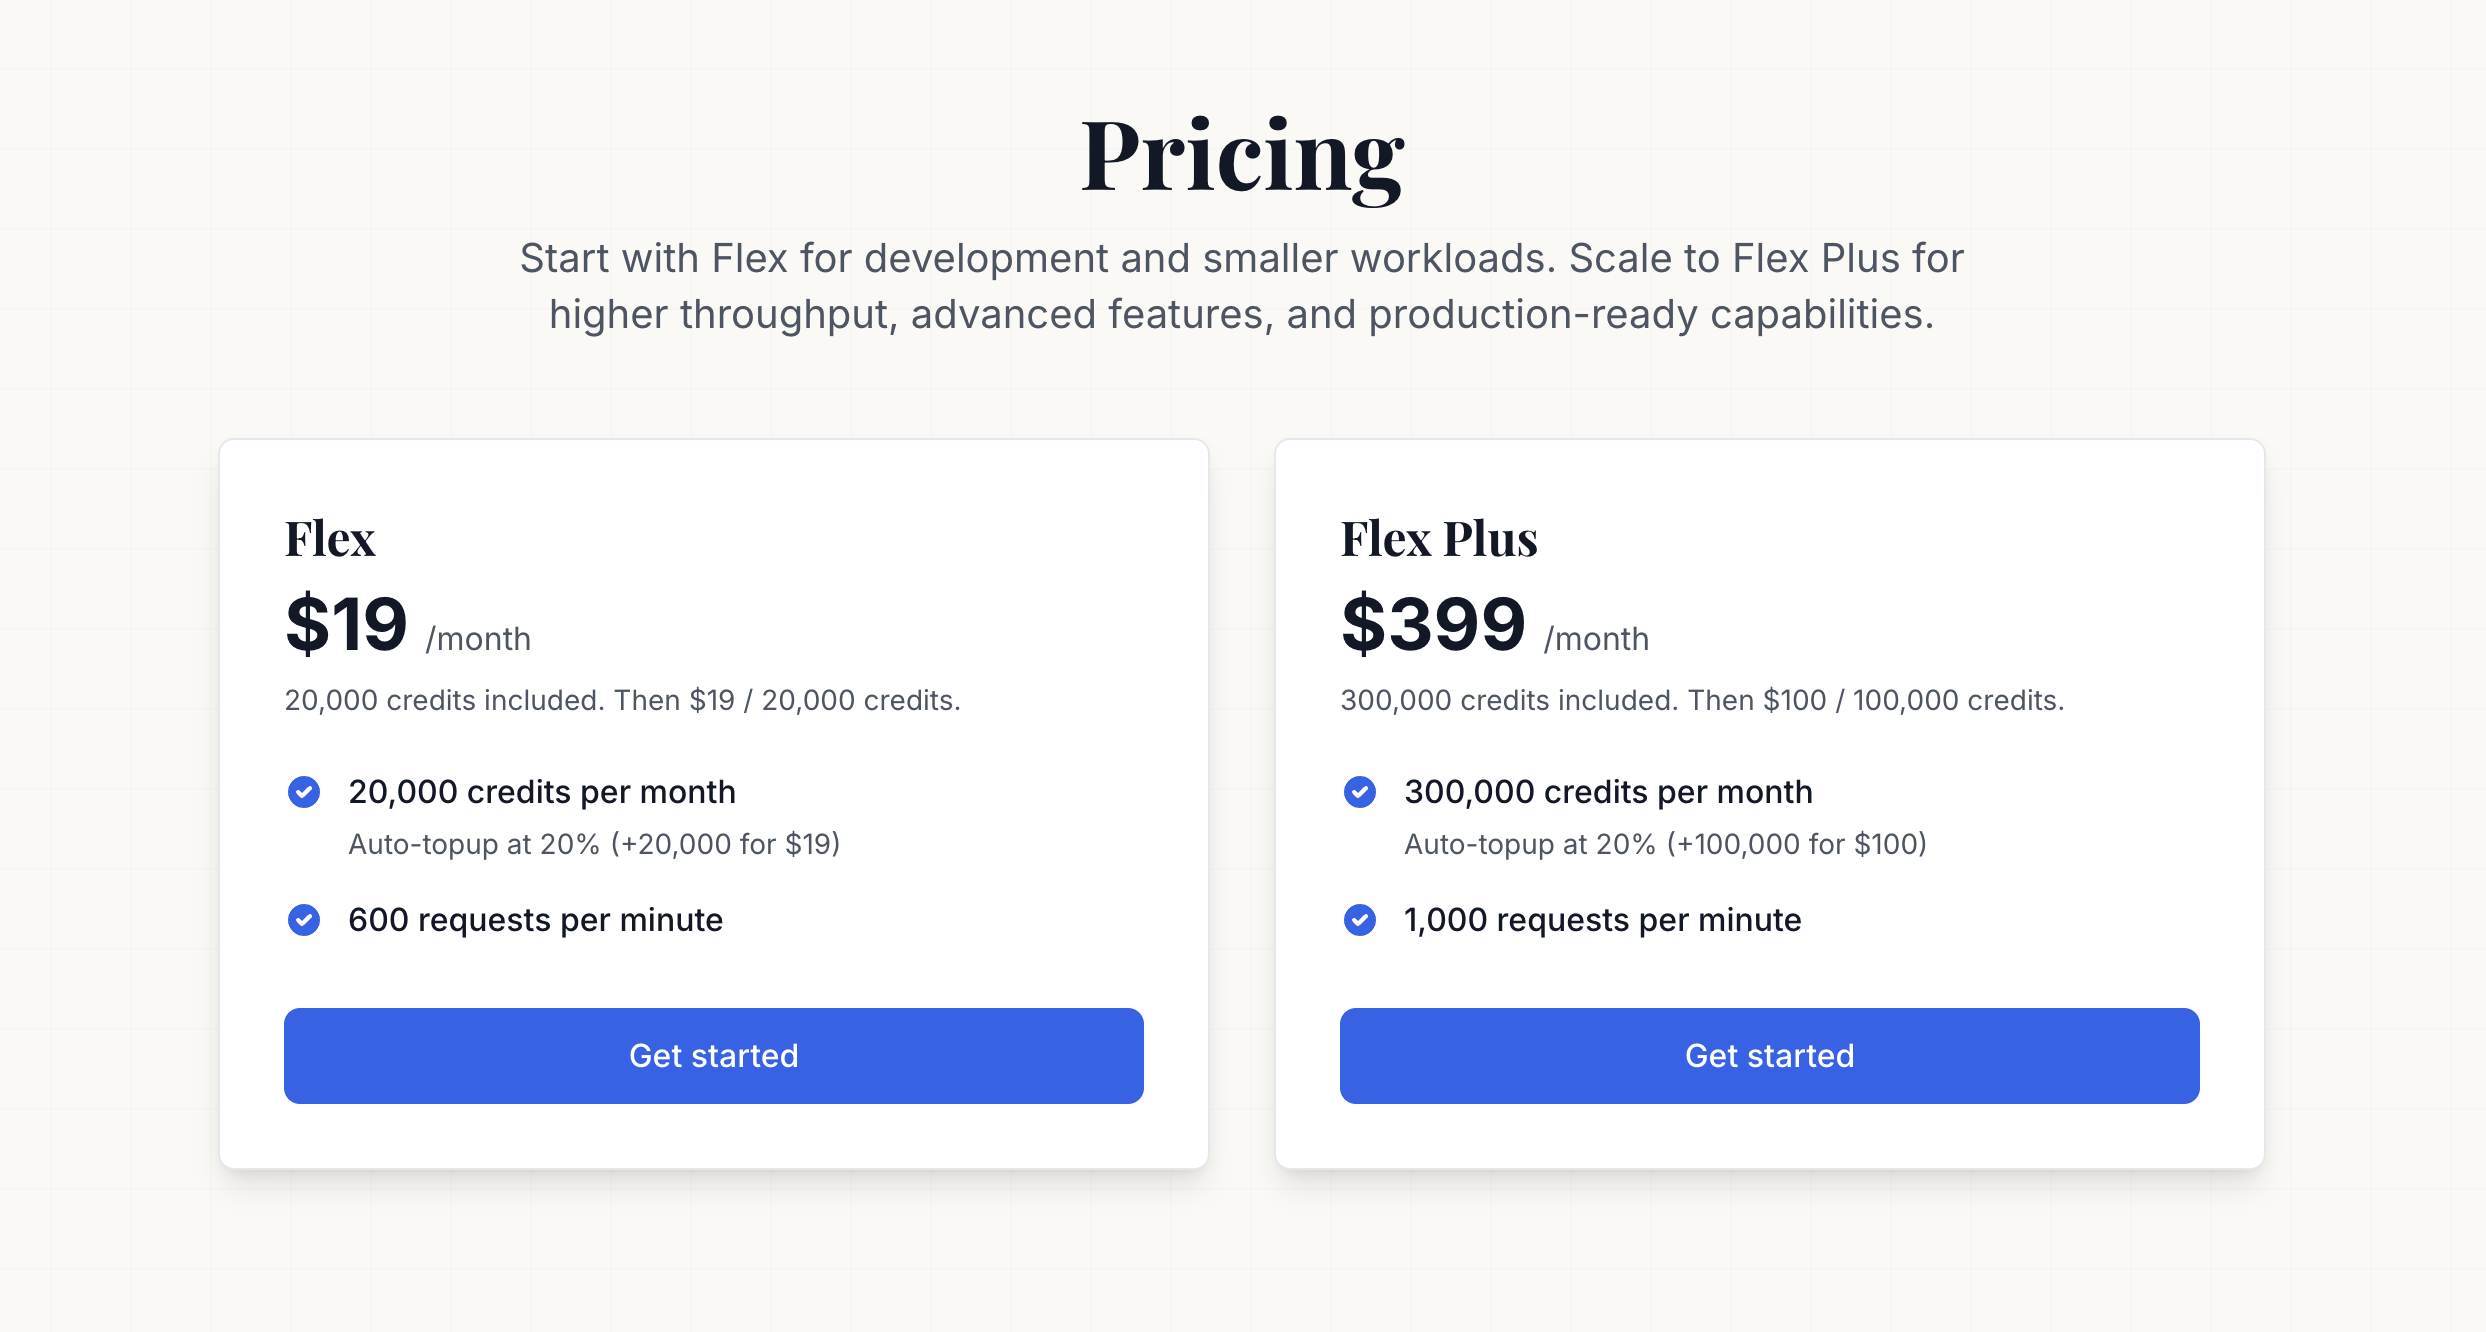The image size is (2486, 1332).
Task: Click the subtitle paragraph under Pricing
Action: pyautogui.click(x=1242, y=286)
